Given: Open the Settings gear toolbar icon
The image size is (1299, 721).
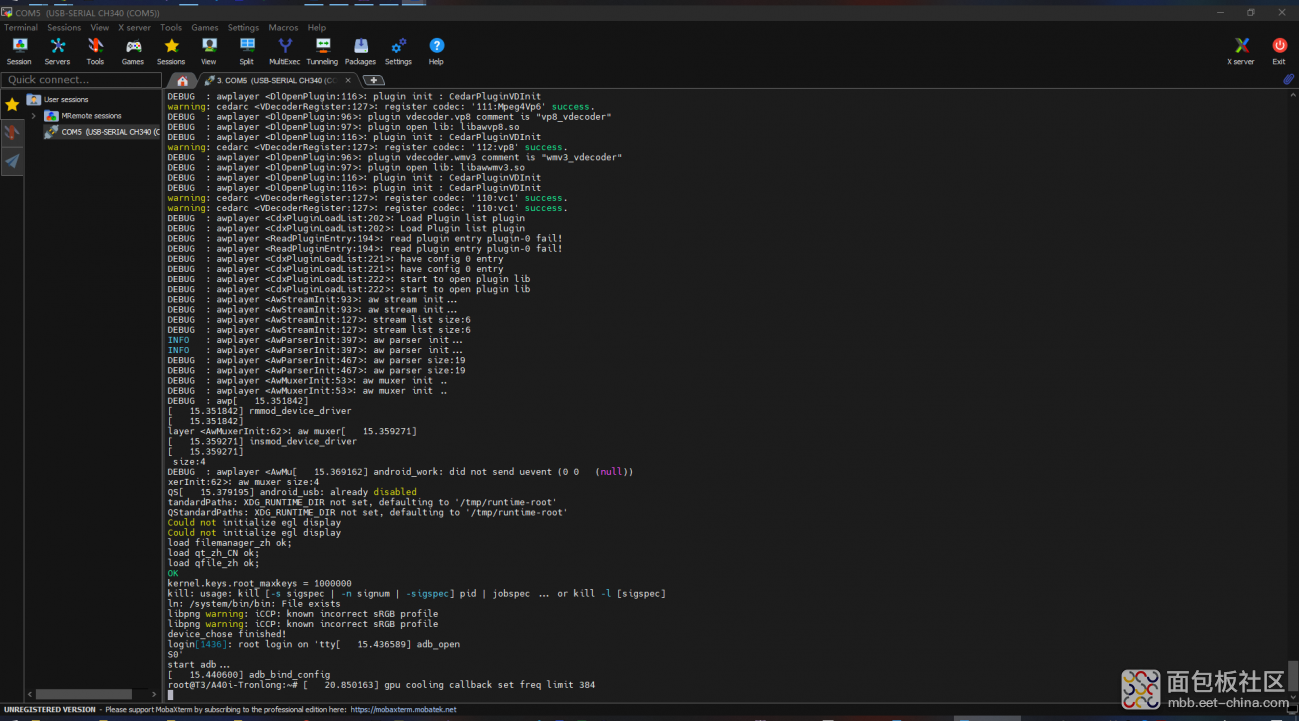Looking at the screenshot, I should pos(398,51).
